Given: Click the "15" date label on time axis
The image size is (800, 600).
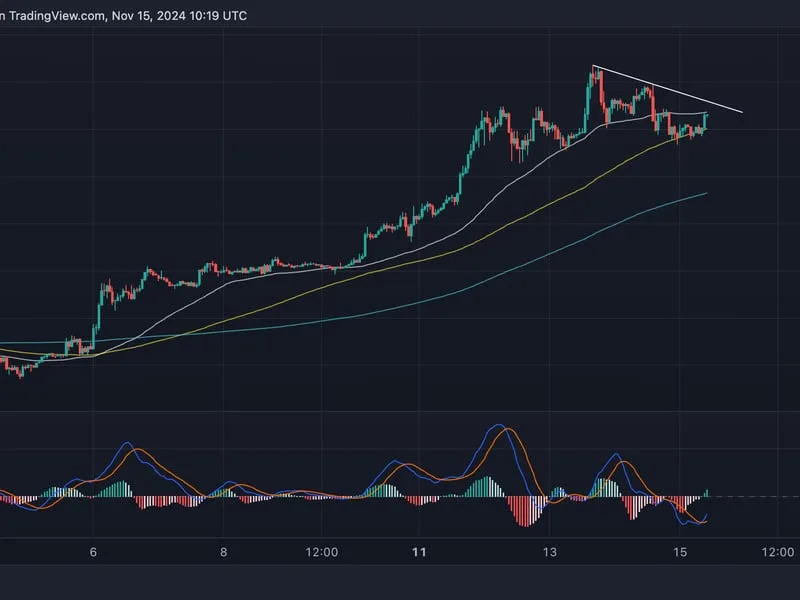Looking at the screenshot, I should tap(680, 552).
